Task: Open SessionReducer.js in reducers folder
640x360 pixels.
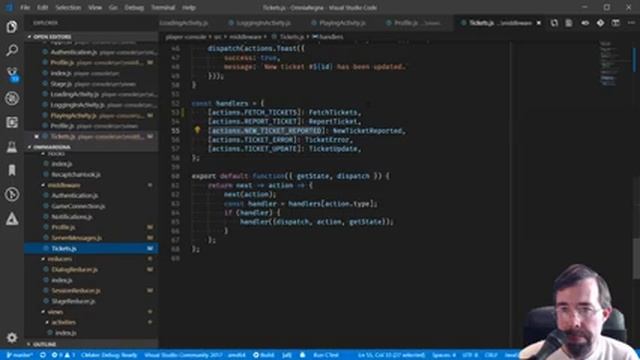Action: (x=76, y=291)
